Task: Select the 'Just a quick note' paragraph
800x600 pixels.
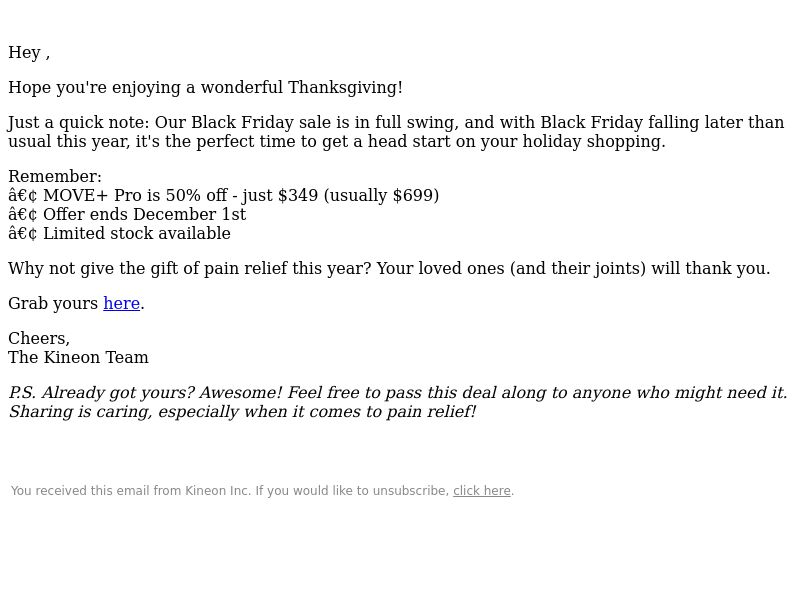Action: tap(396, 132)
